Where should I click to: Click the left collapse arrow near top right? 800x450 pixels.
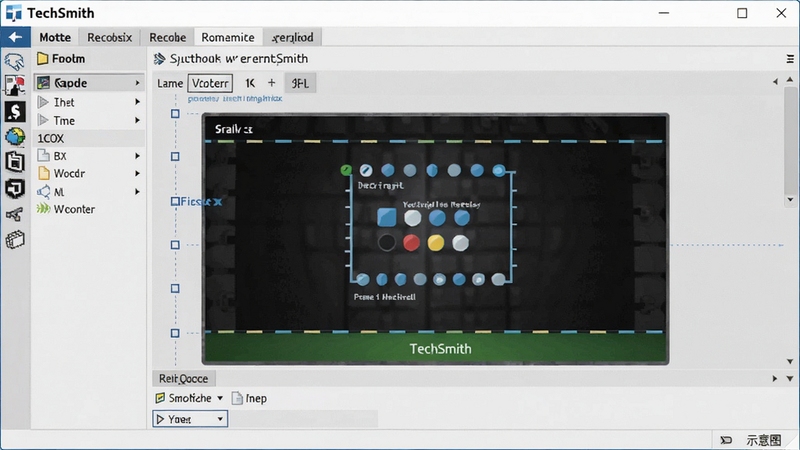[x=776, y=82]
